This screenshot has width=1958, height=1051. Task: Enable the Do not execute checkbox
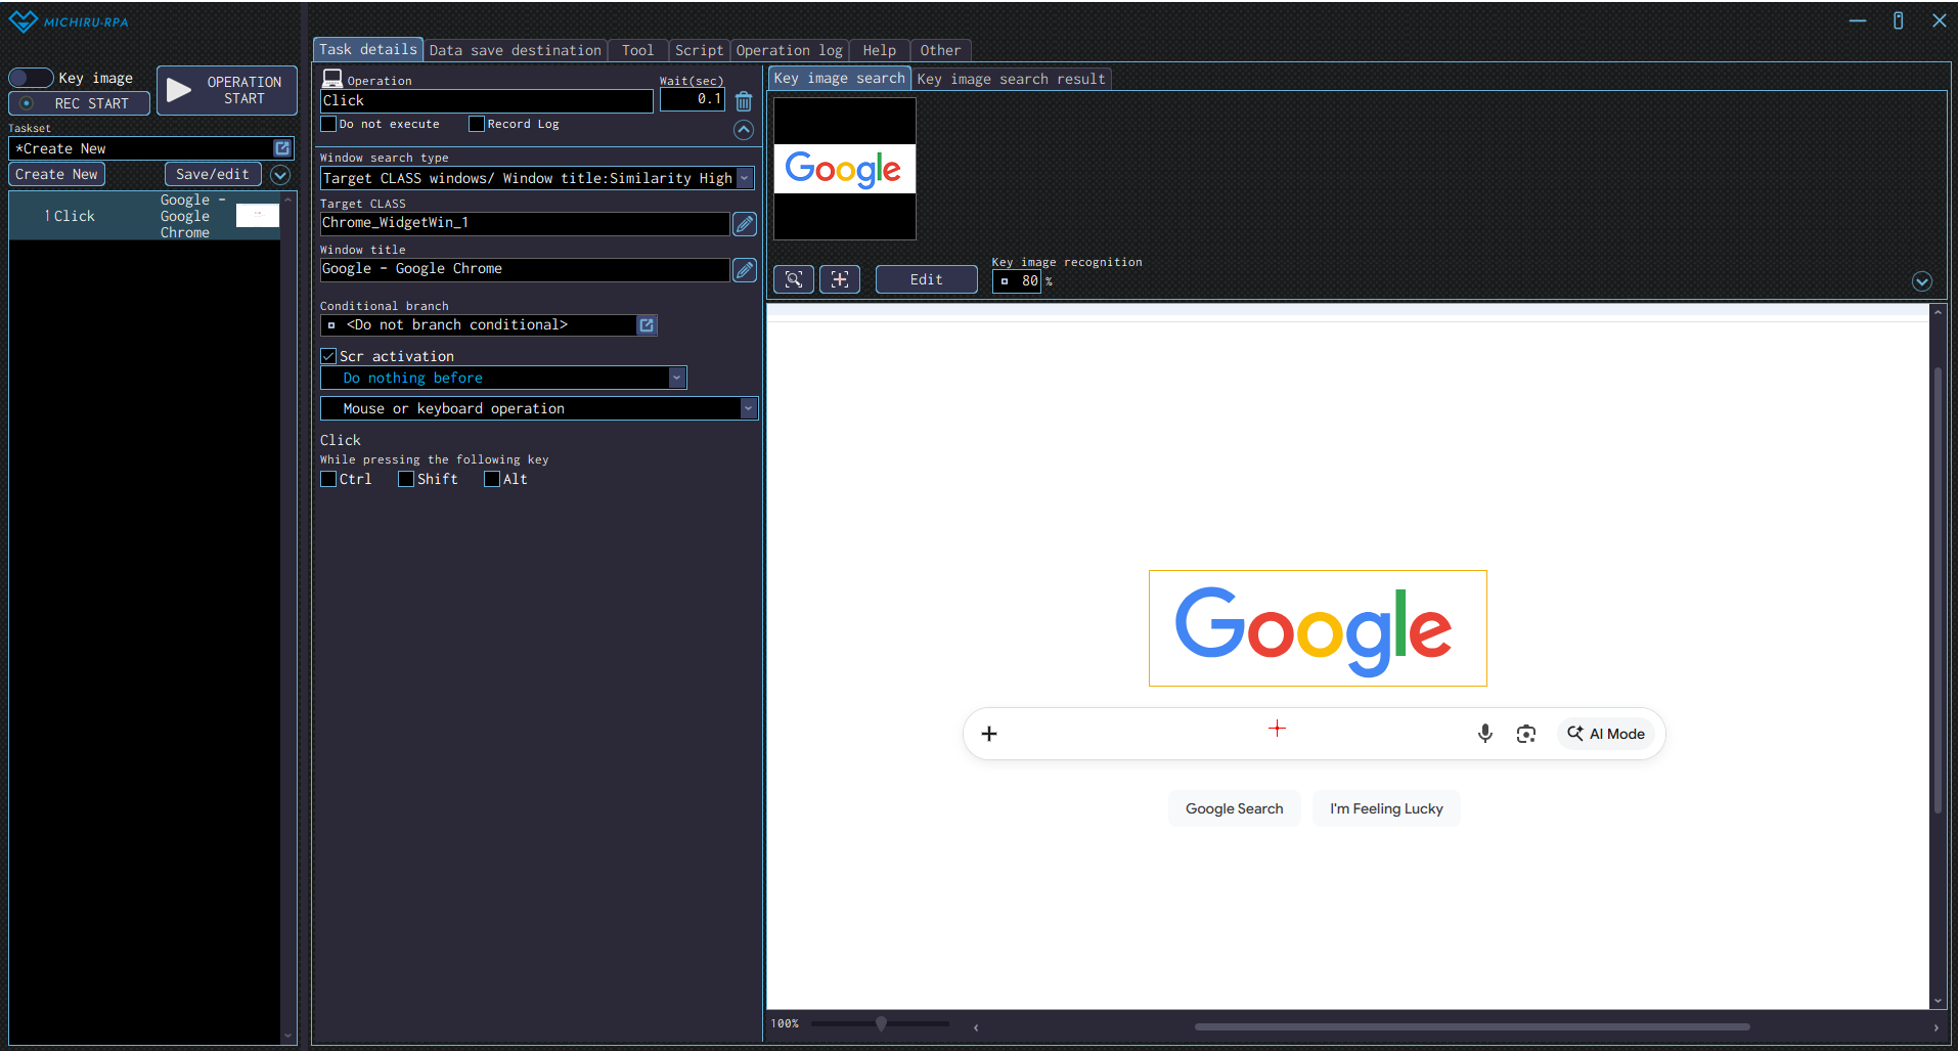pyautogui.click(x=328, y=124)
